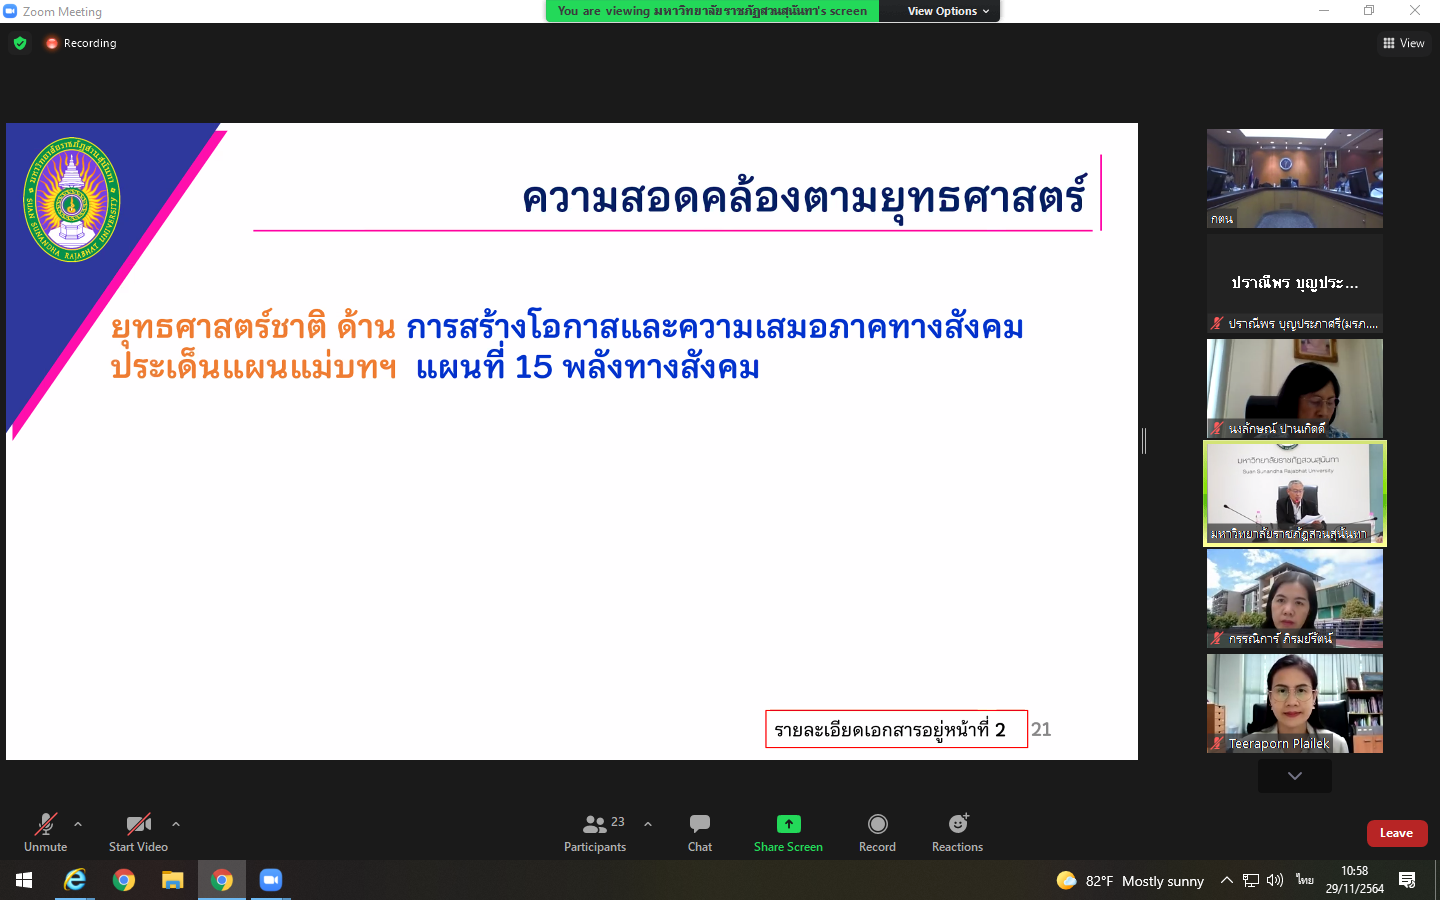Click the green encryption shield icon
The height and width of the screenshot is (900, 1440).
(x=20, y=43)
